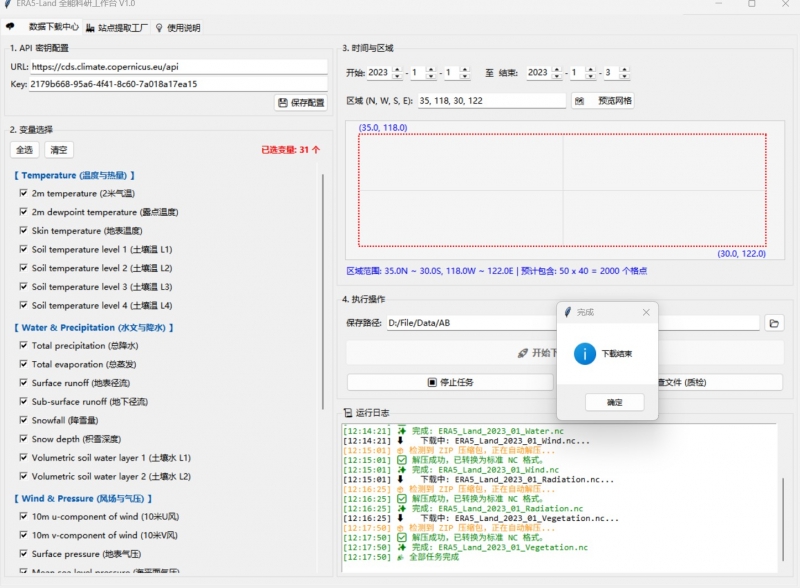The image size is (800, 588).
Task: Click the blue info icon in dialog
Action: [585, 354]
